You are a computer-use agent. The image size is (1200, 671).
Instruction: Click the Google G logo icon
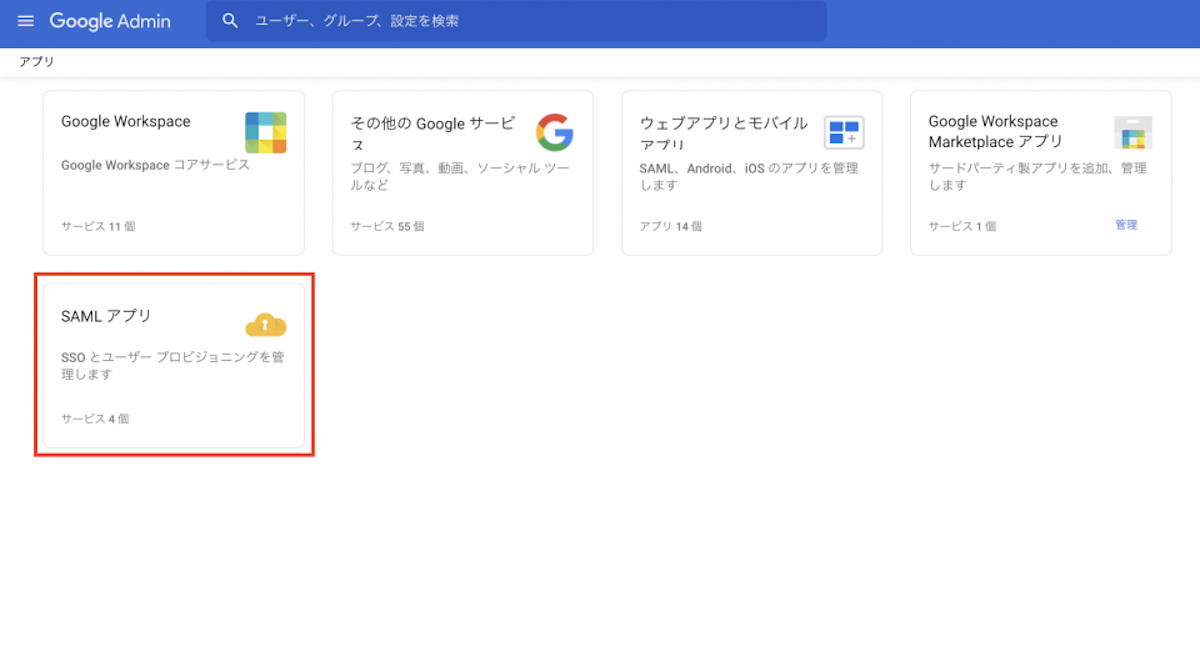click(555, 132)
